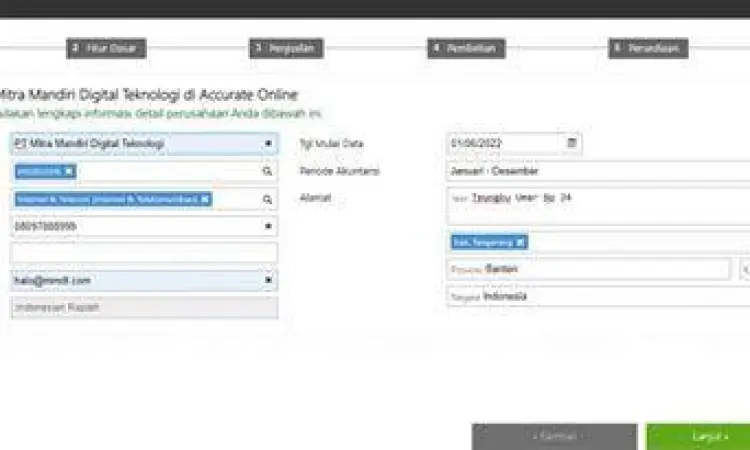Click the PT Mitra Mandiri Digital Teknologi name field

pos(144,143)
